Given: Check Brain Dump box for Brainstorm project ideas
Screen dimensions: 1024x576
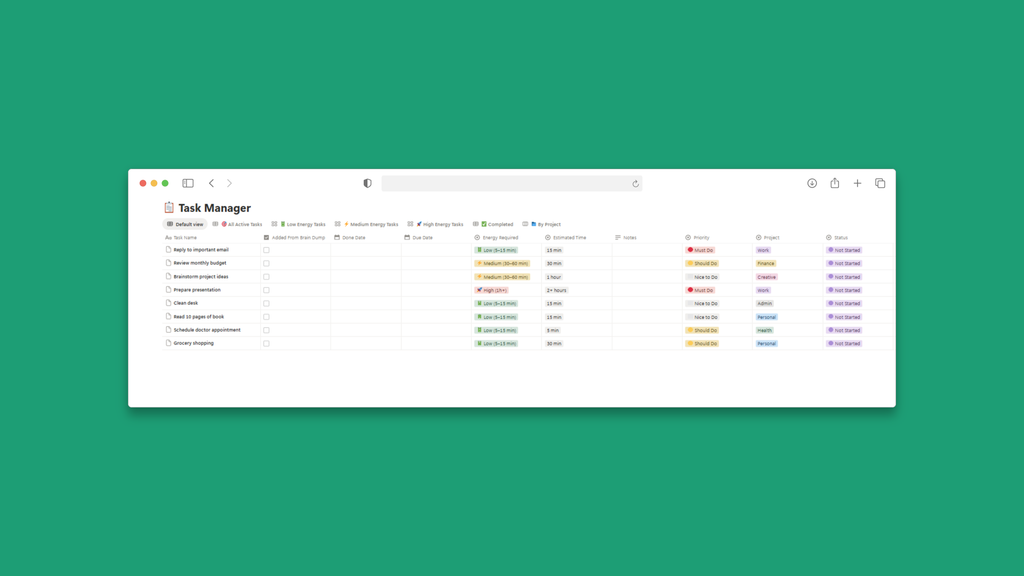Looking at the screenshot, I should pos(266,277).
